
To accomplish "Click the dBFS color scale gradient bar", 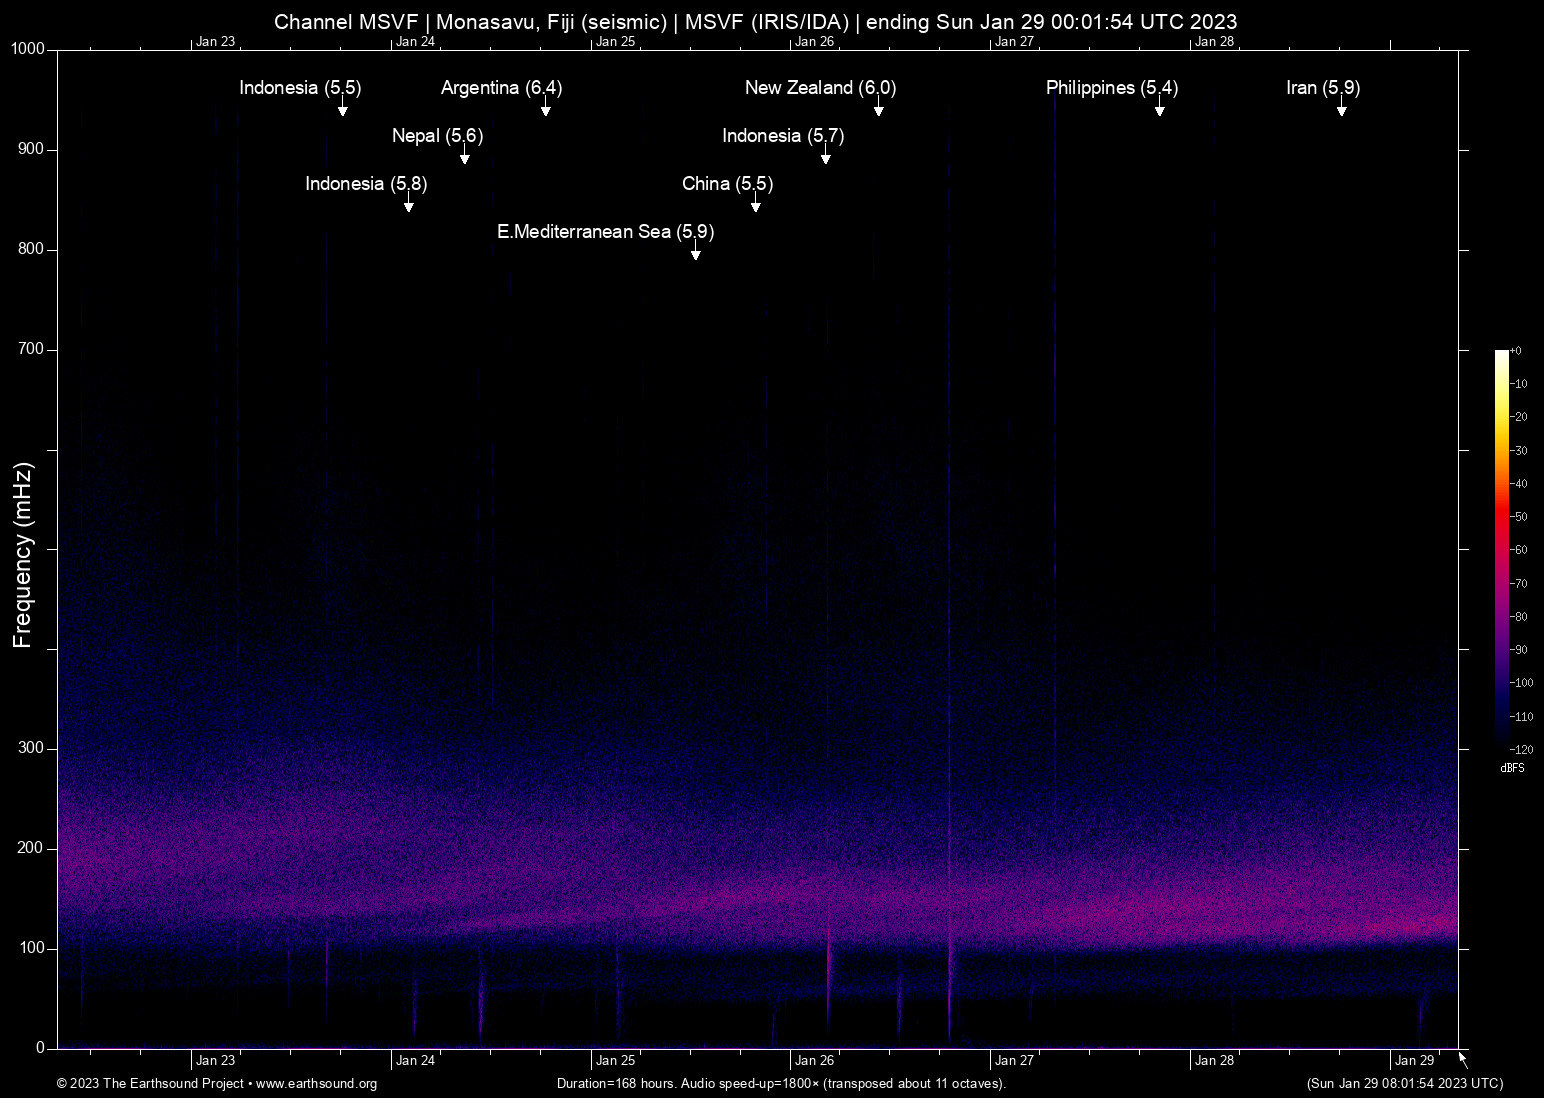I will coord(1501,549).
